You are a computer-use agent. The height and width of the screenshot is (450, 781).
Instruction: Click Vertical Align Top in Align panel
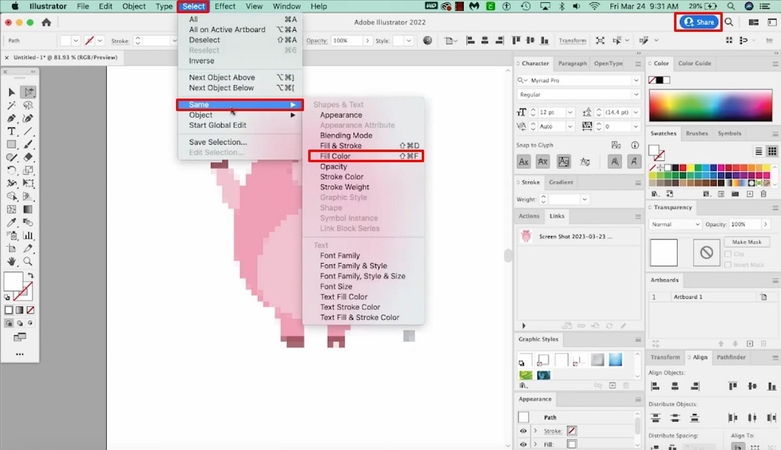tap(733, 386)
